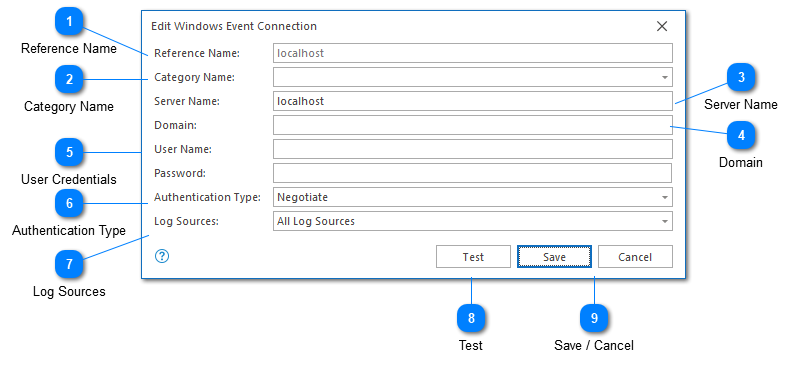Click the "Log Sources:" label inside the dialog
This screenshot has width=794, height=369.
point(186,221)
